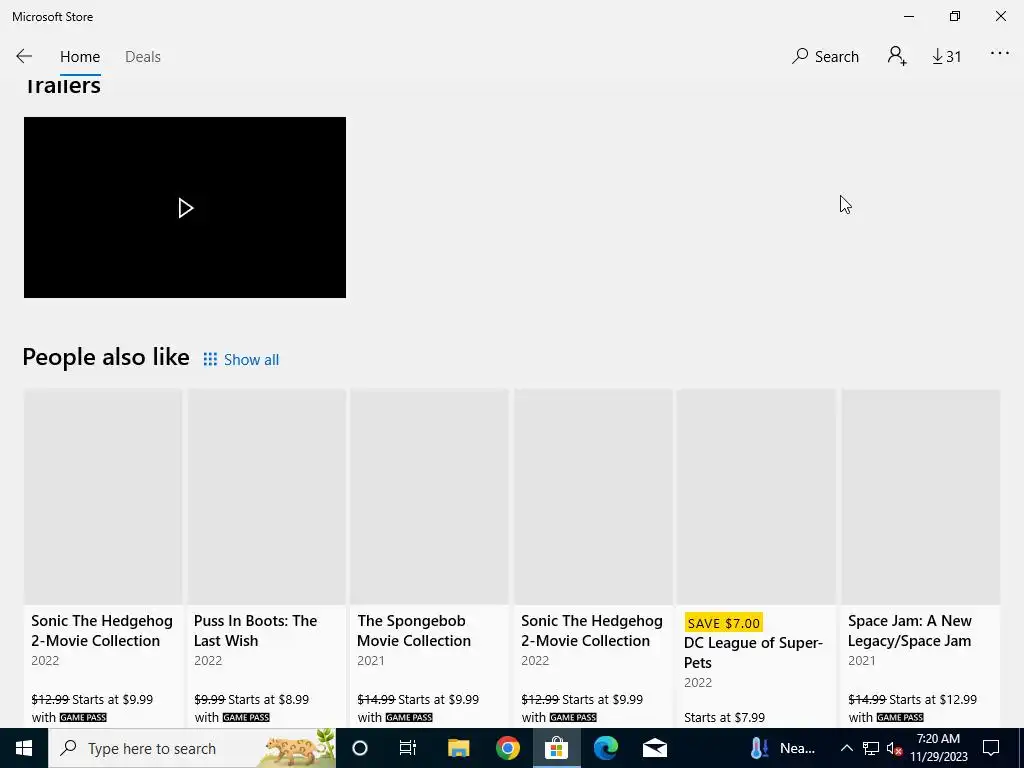Open the Home tab

[x=80, y=57]
